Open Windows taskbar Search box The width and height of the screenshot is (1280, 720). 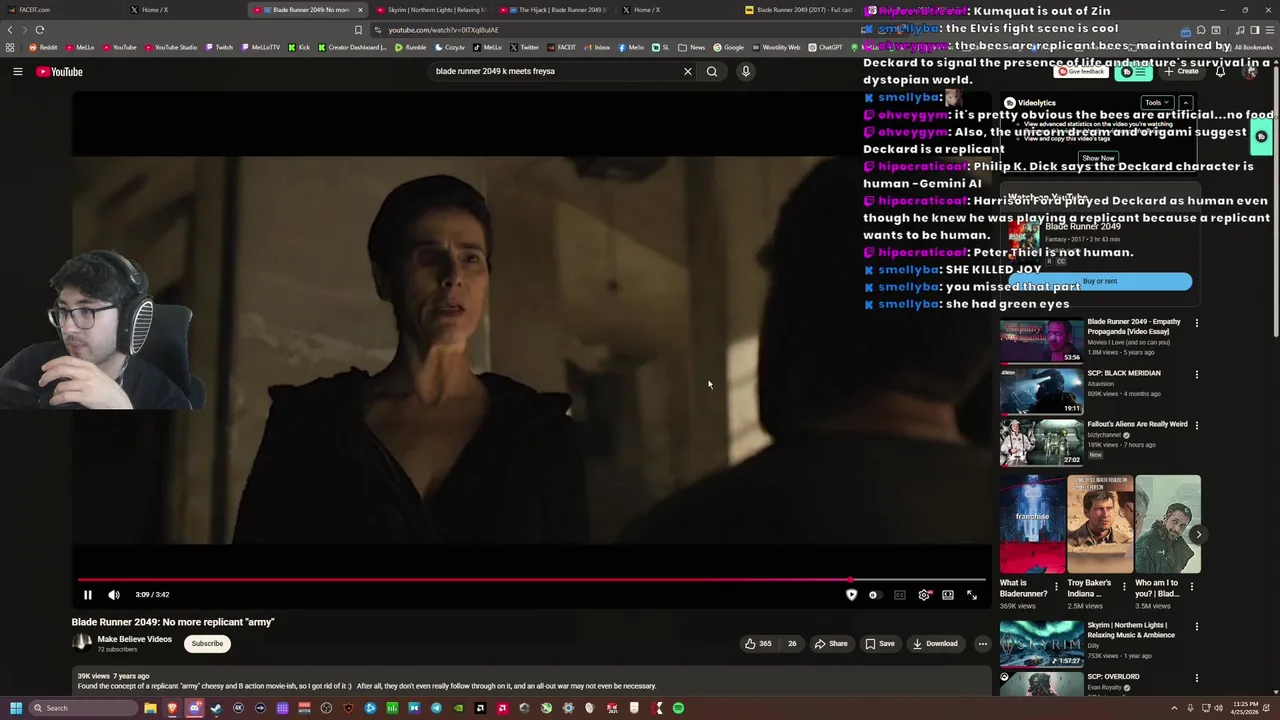(84, 708)
